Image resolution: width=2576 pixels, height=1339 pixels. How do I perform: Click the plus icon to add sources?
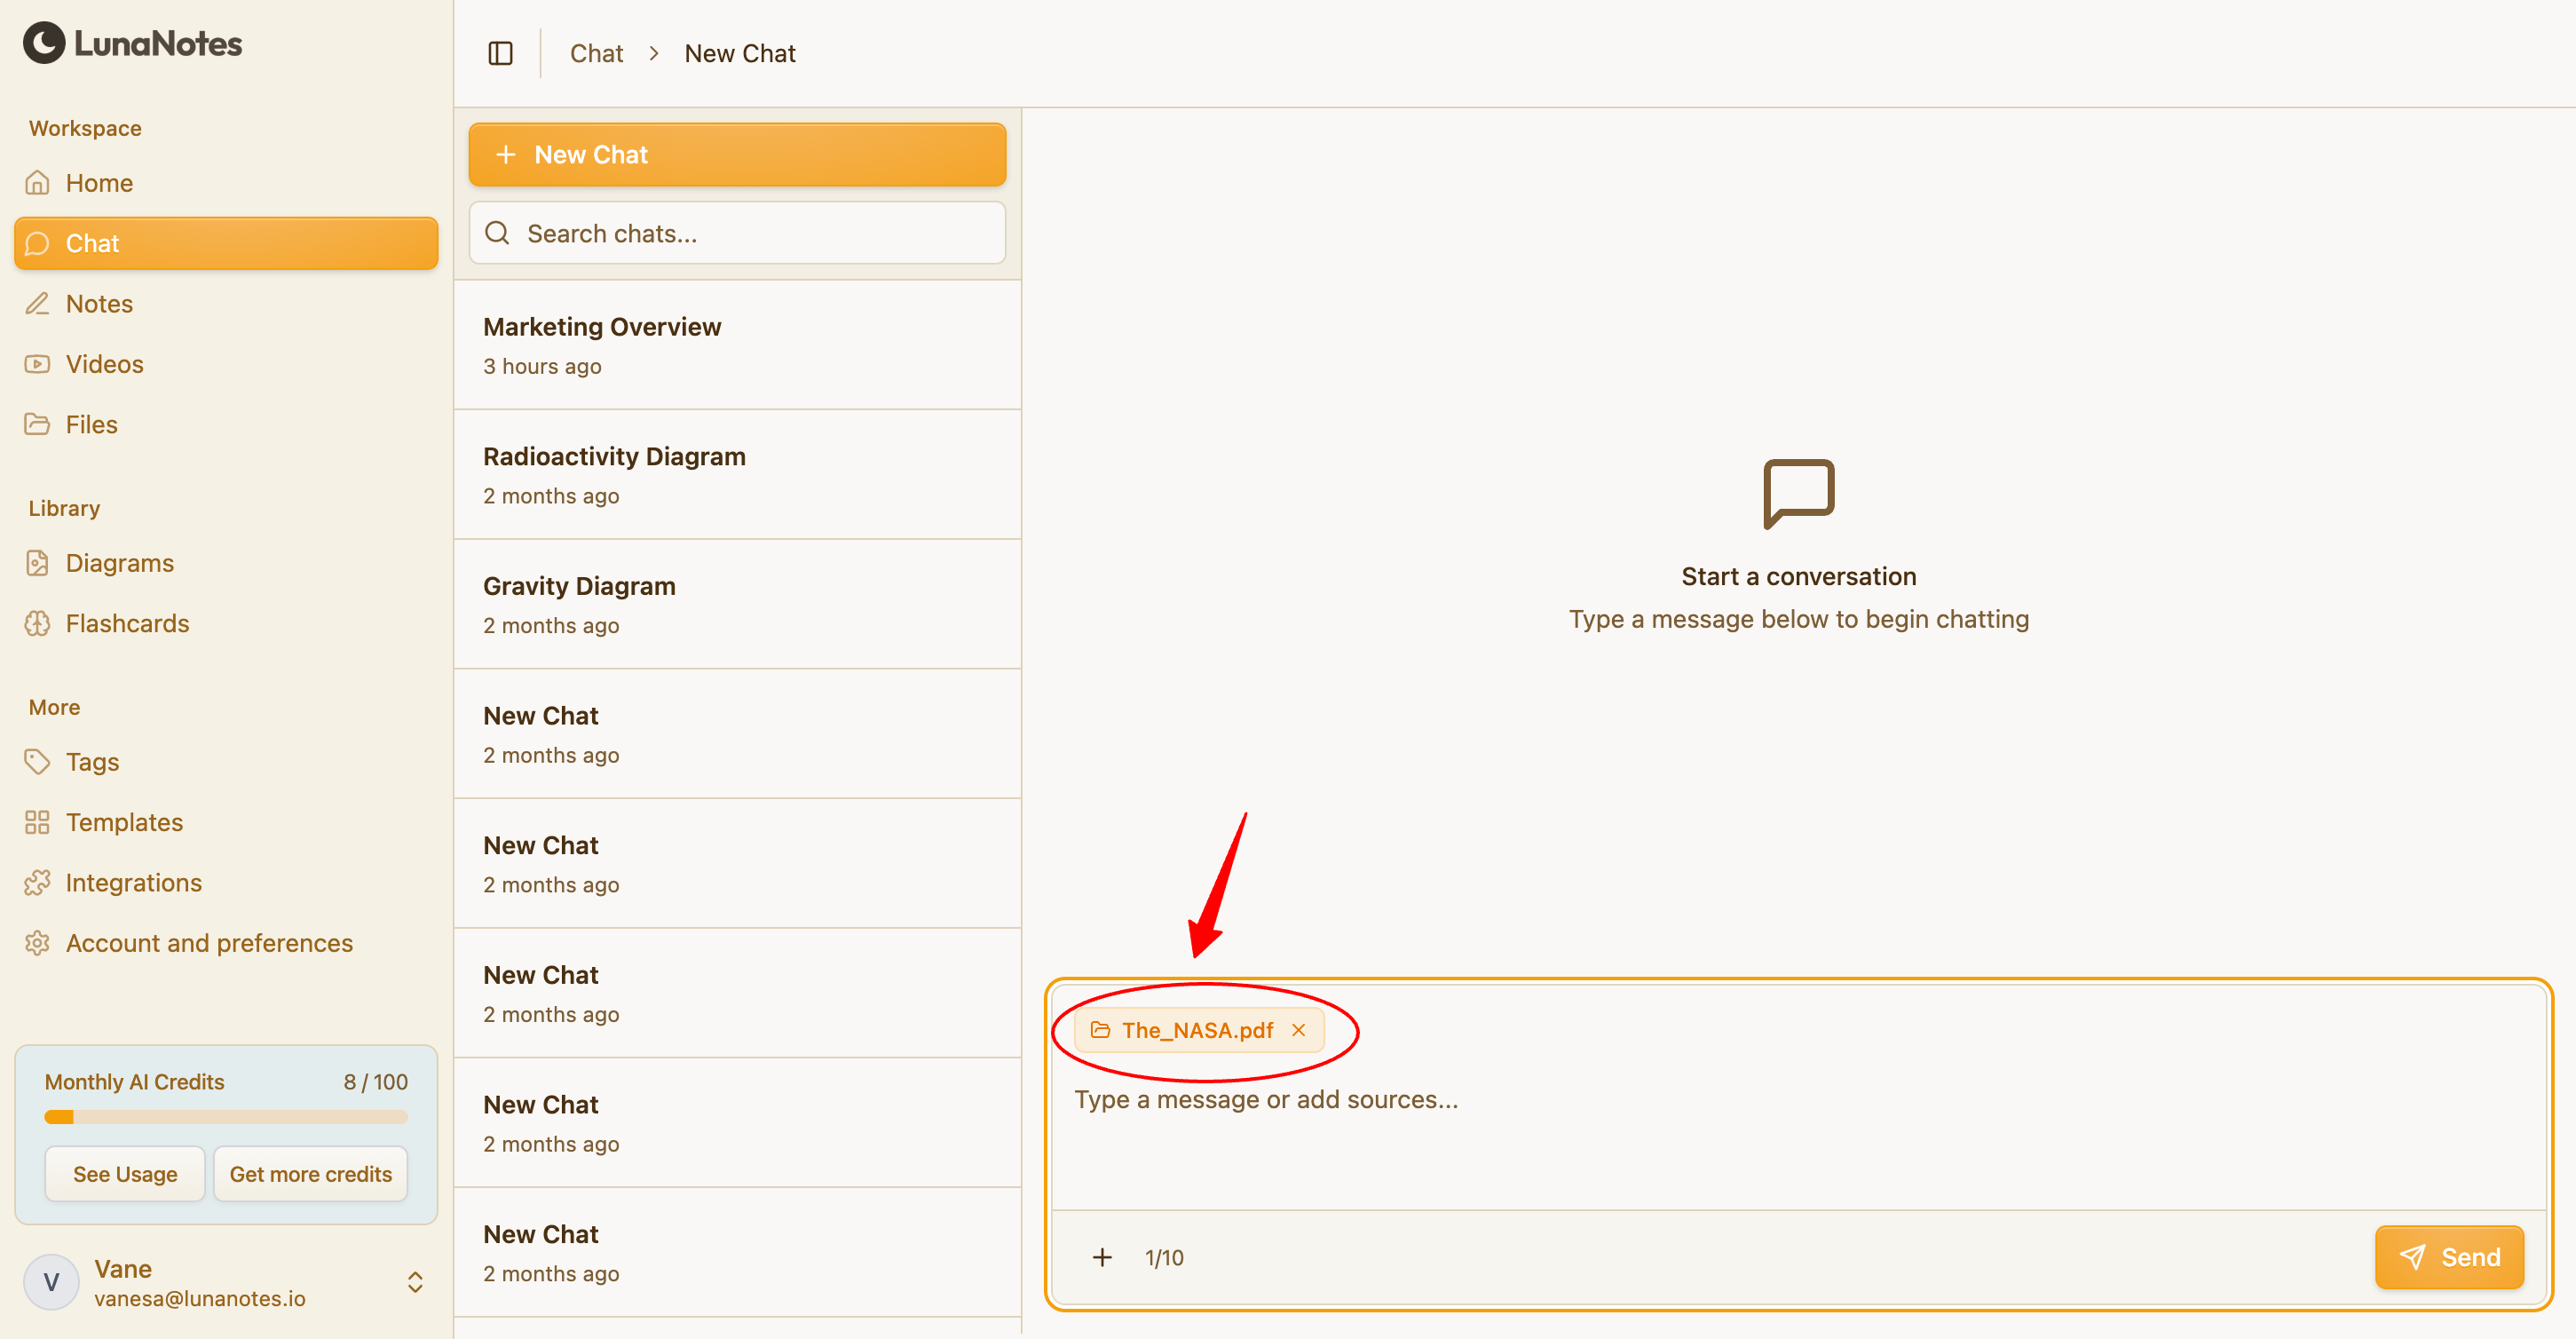point(1102,1257)
